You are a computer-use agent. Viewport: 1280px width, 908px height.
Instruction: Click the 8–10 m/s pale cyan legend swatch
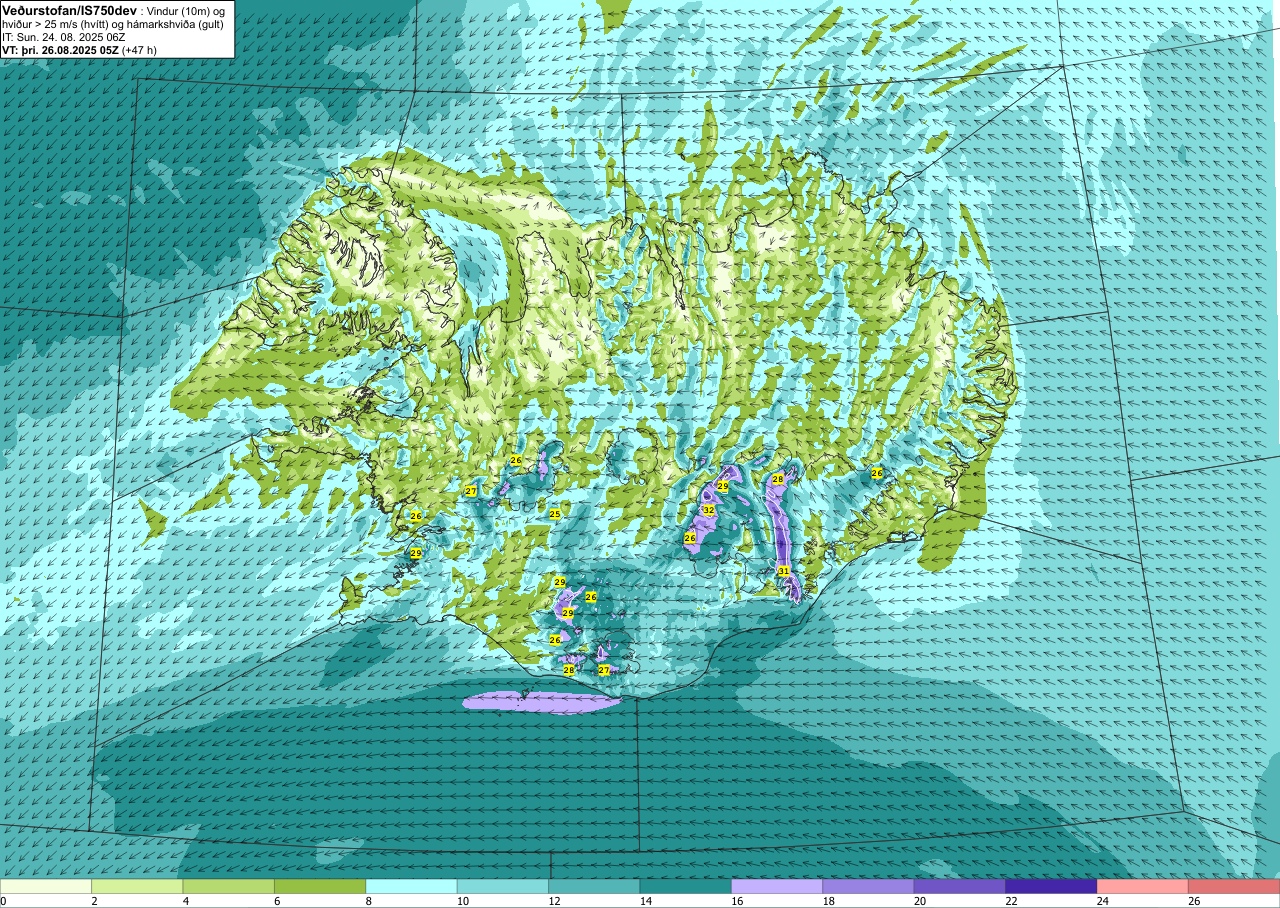click(x=411, y=886)
